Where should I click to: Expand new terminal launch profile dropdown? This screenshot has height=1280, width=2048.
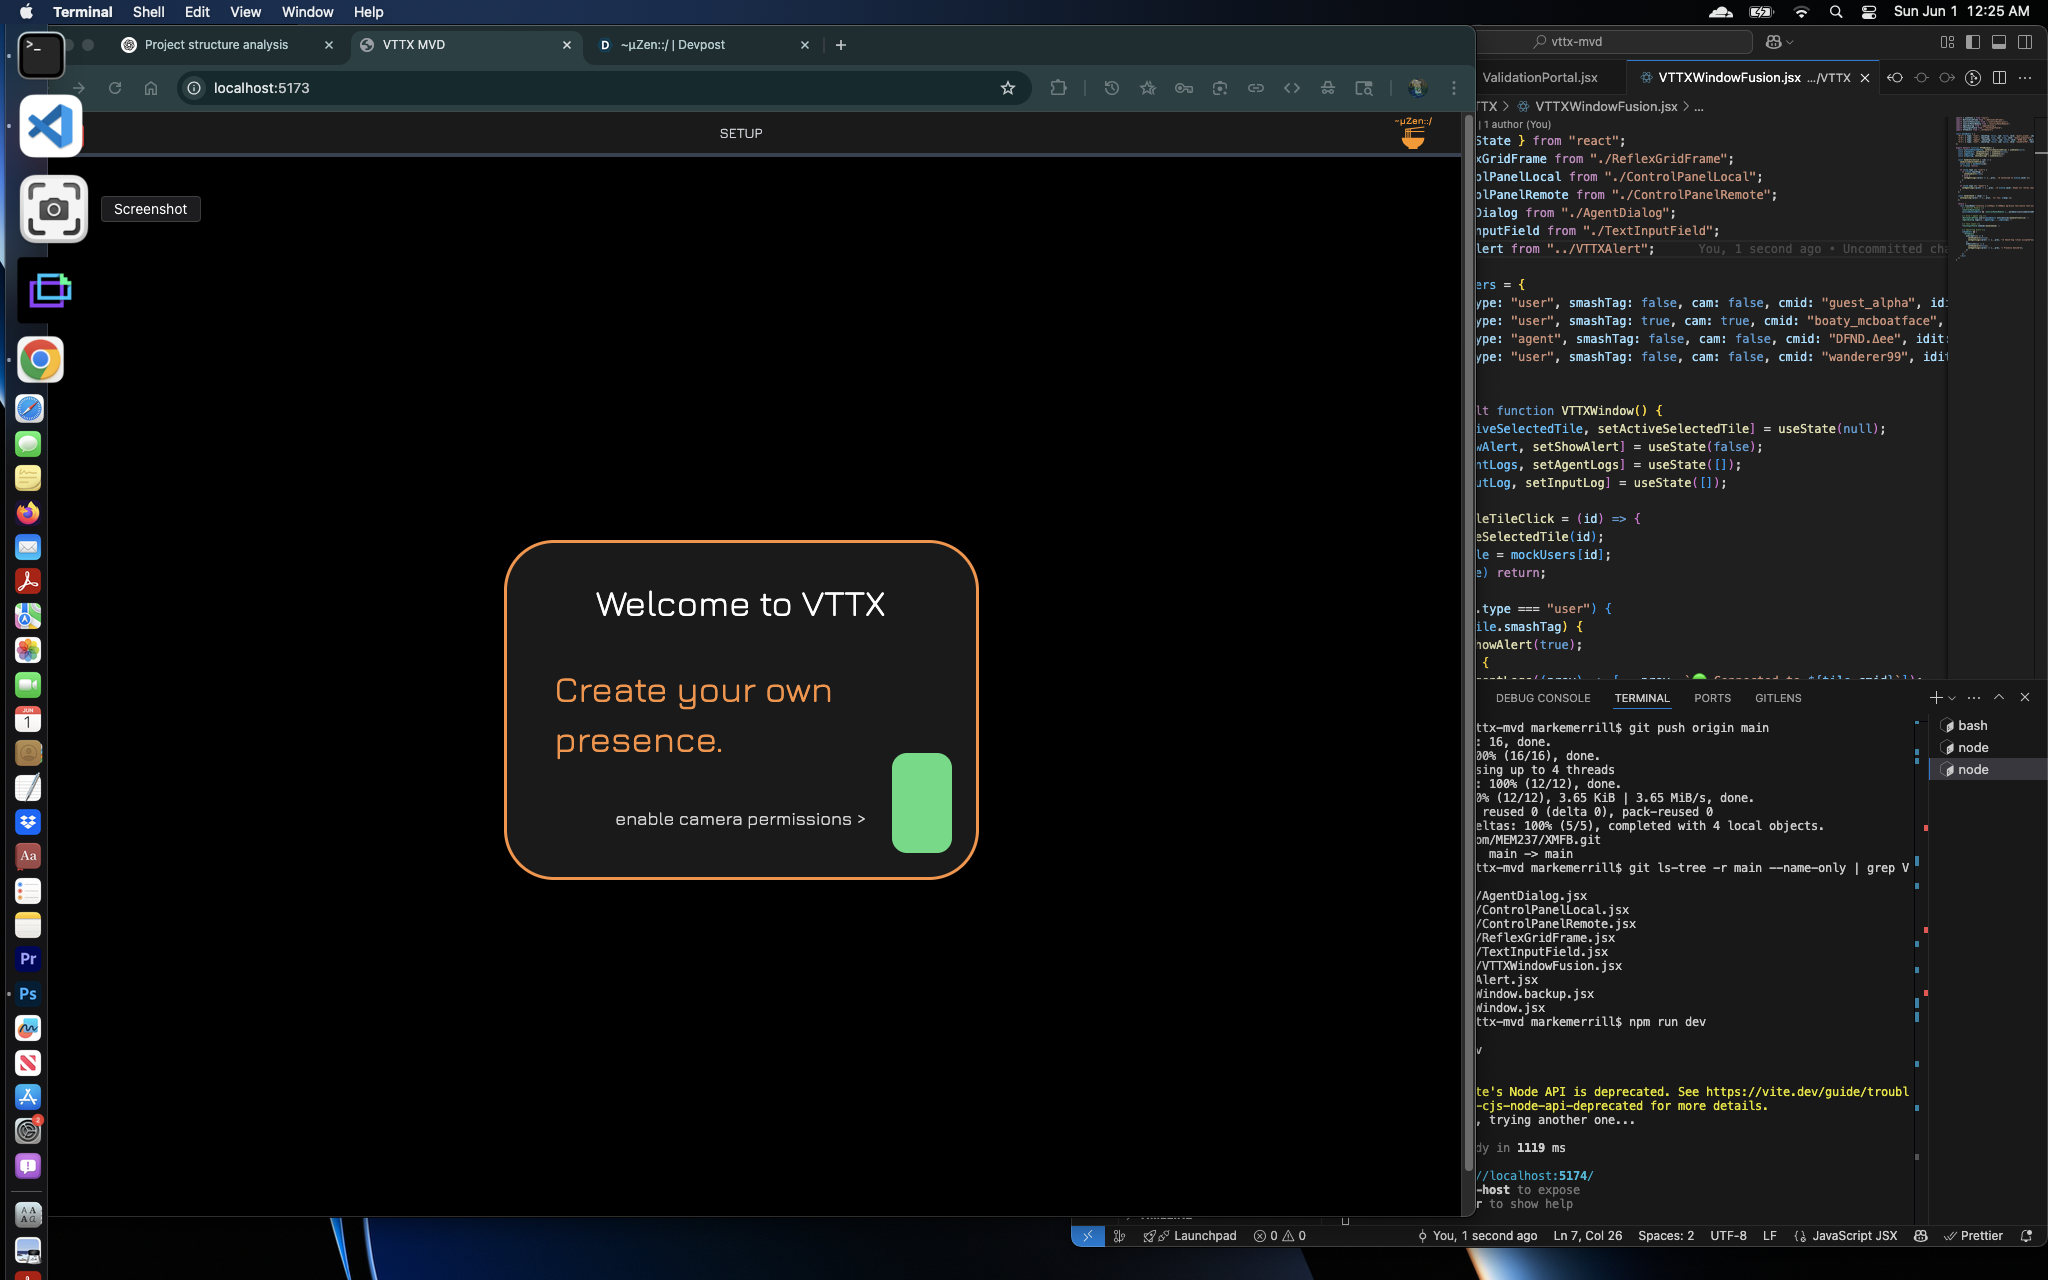pos(1952,698)
